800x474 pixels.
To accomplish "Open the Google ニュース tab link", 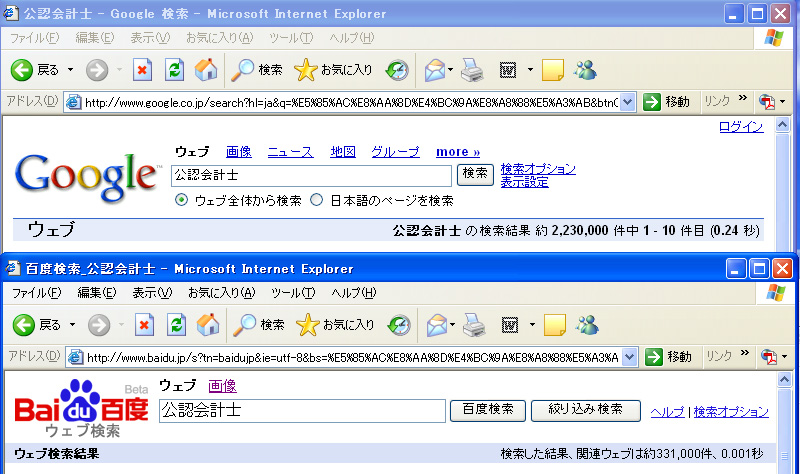I will coord(290,152).
